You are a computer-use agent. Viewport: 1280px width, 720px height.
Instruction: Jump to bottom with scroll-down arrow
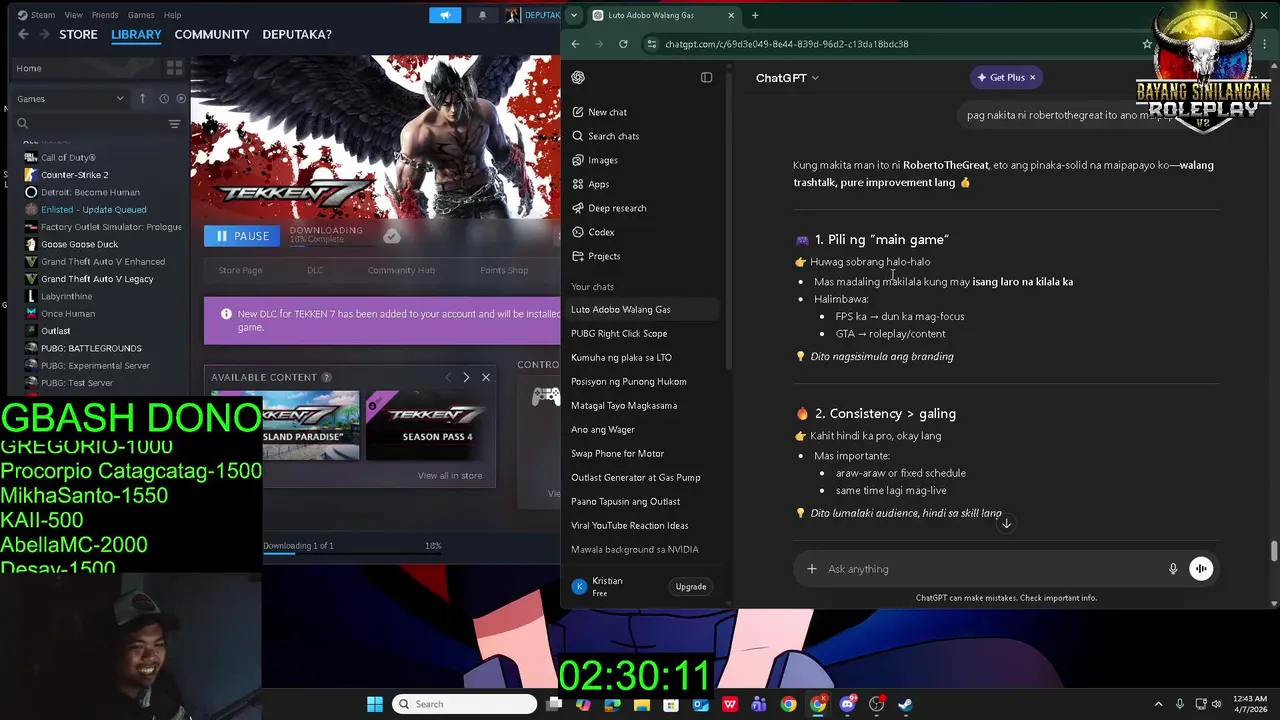(1007, 523)
